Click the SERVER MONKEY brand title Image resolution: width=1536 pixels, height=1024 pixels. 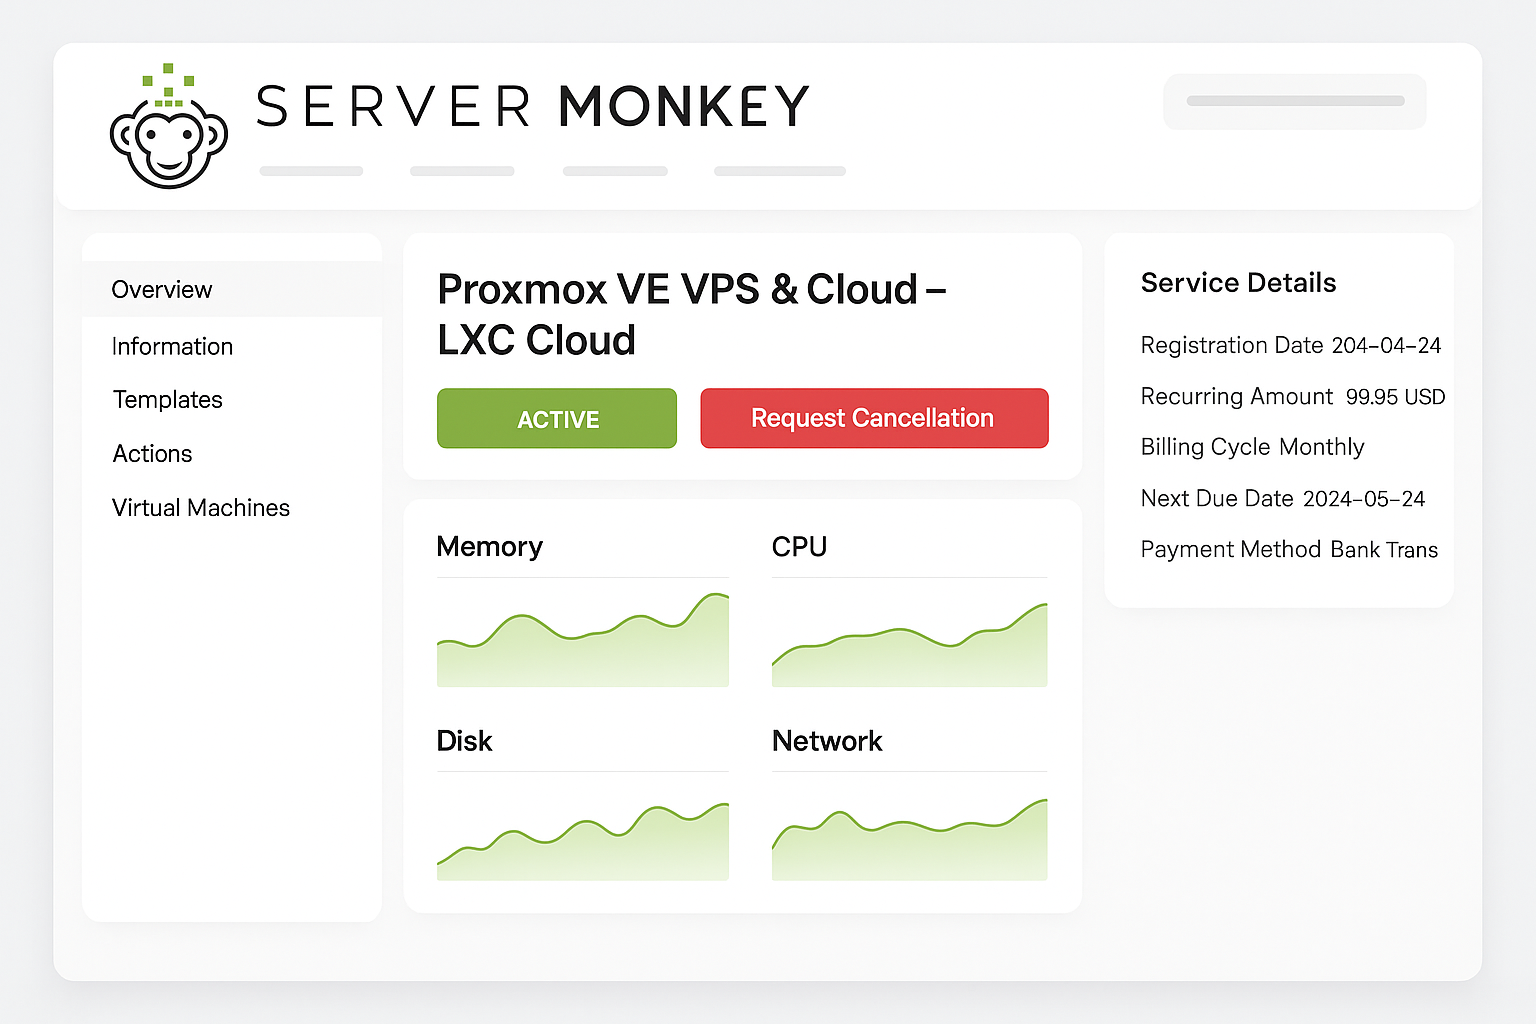click(533, 106)
